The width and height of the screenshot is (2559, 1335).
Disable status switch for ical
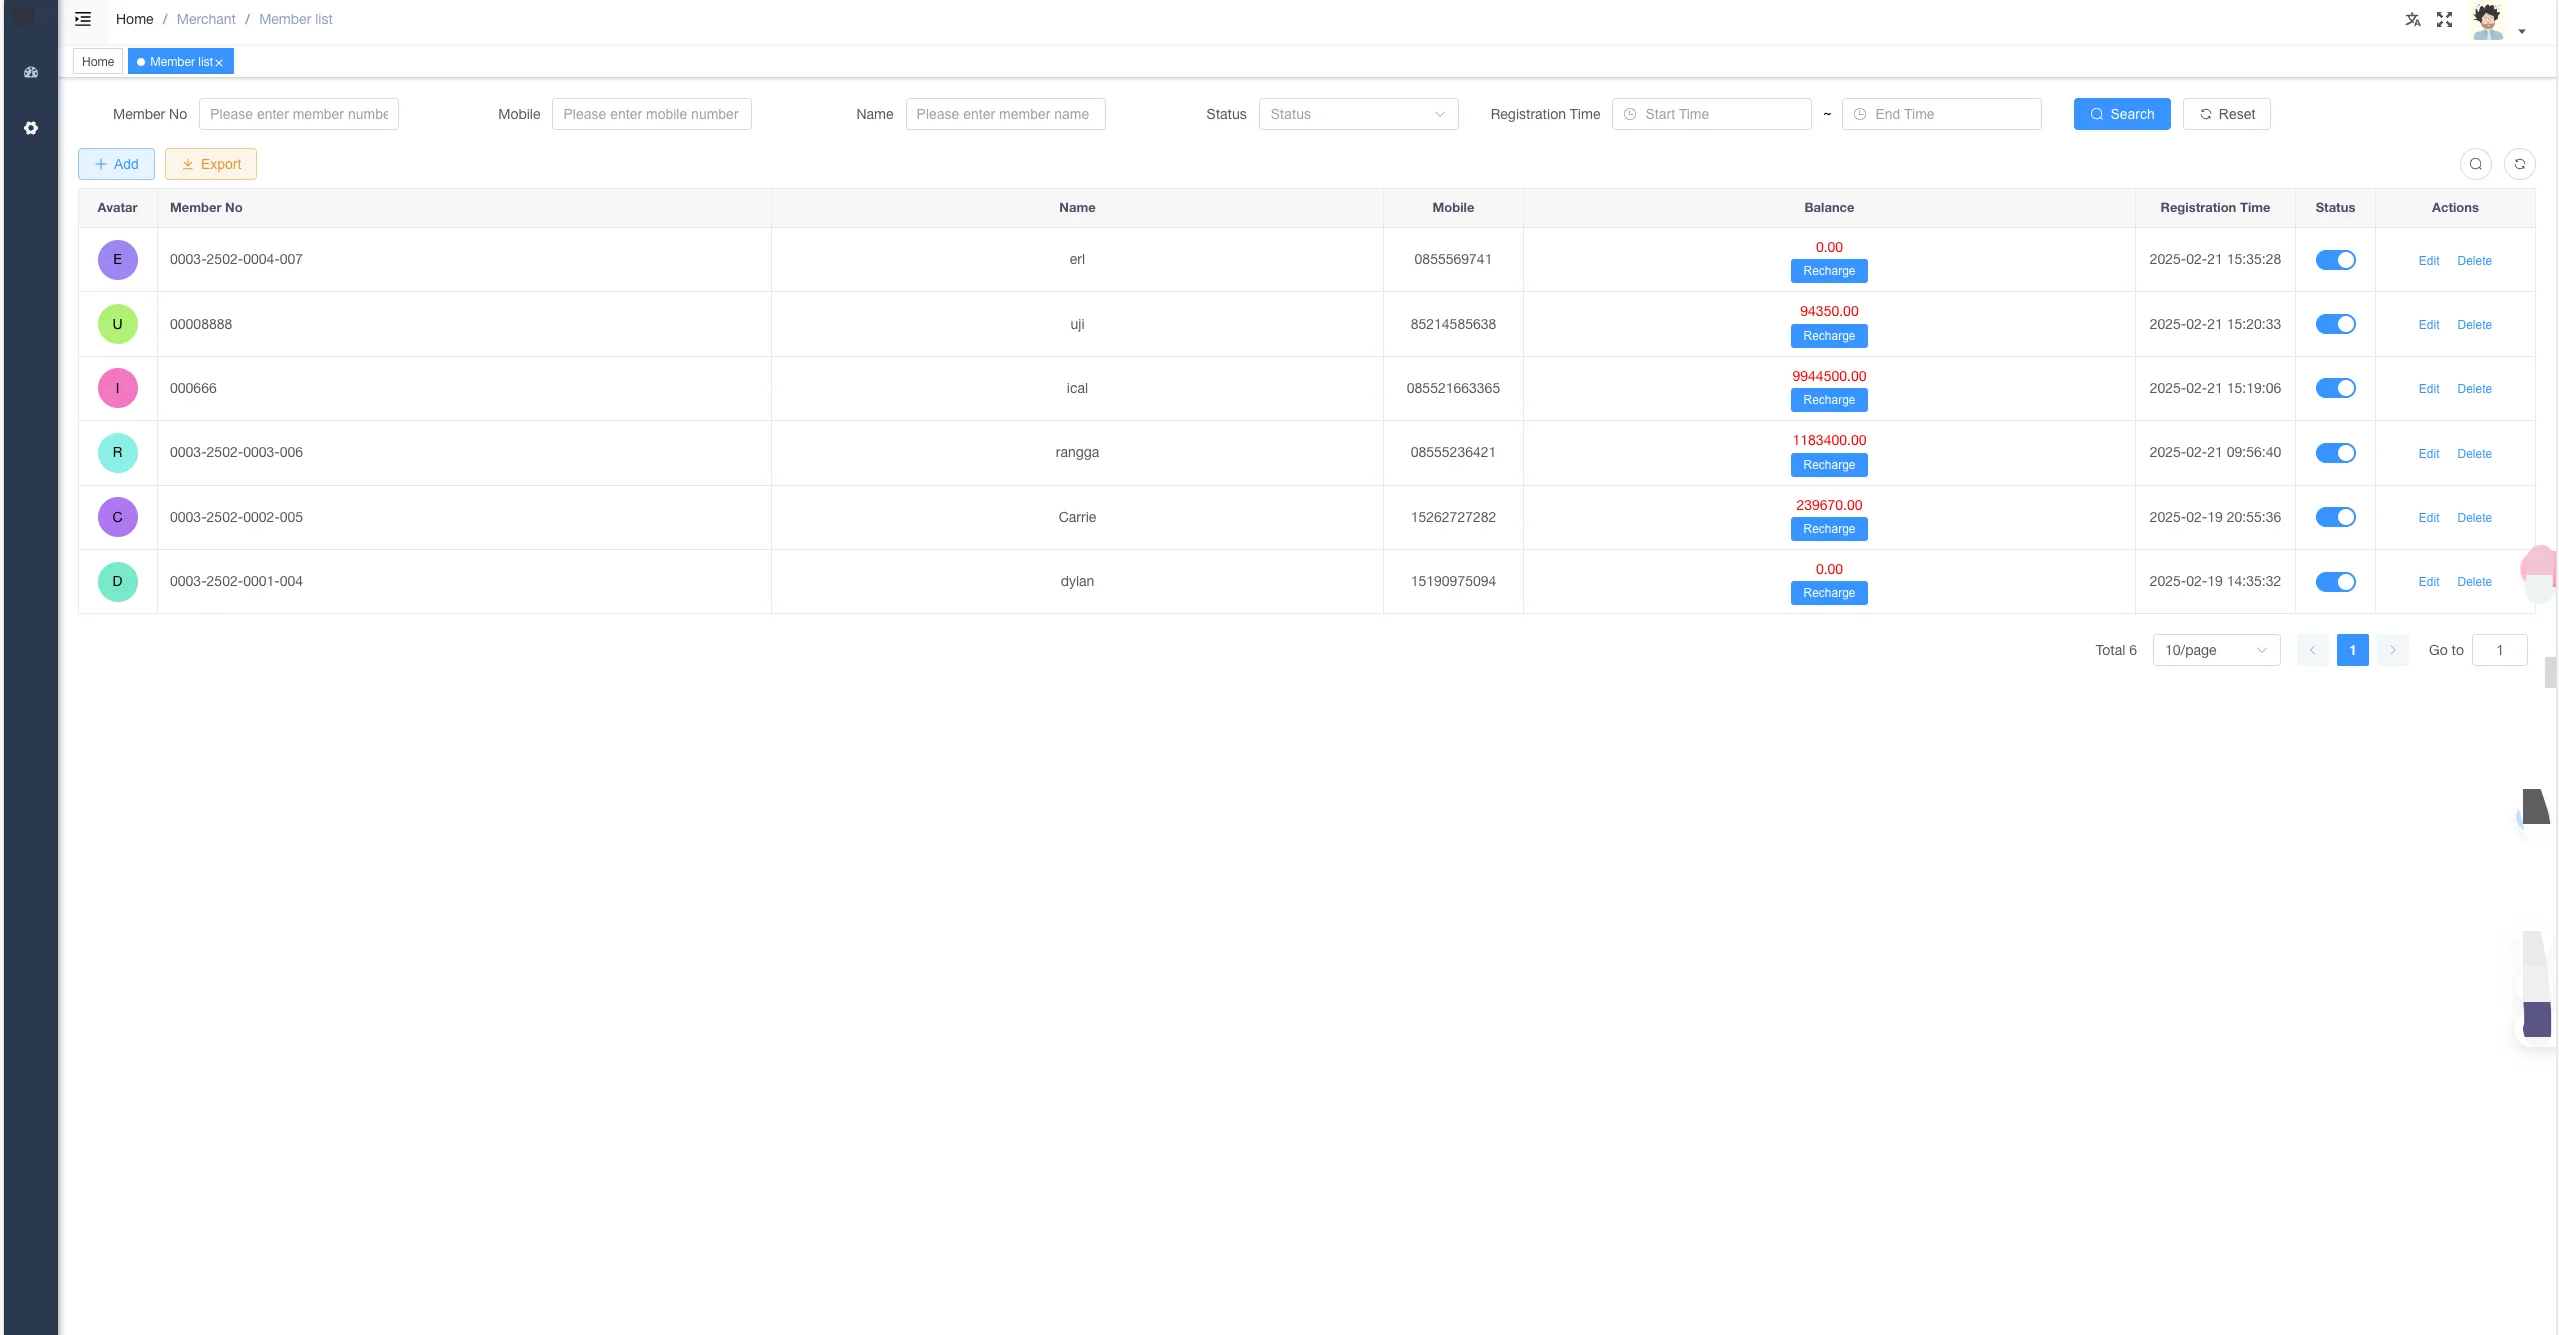pyautogui.click(x=2335, y=388)
